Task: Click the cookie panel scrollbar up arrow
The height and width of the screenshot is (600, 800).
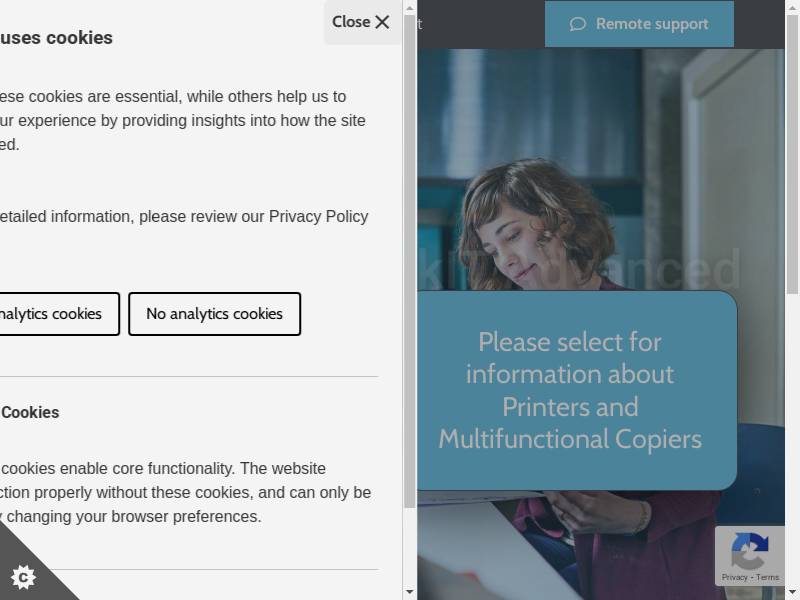Action: (409, 7)
